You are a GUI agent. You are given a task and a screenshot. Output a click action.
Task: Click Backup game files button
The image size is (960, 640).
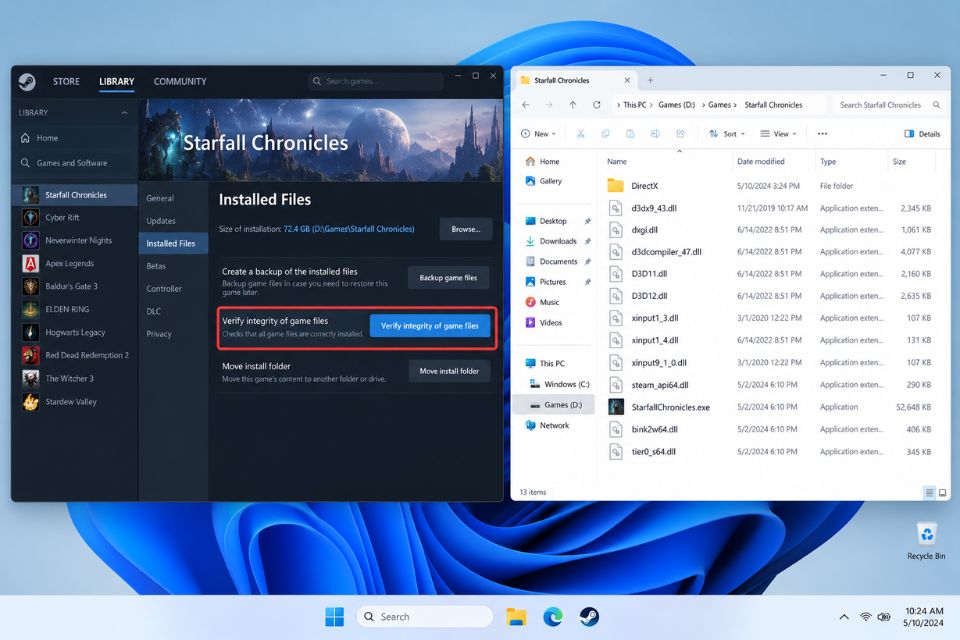[x=448, y=278]
